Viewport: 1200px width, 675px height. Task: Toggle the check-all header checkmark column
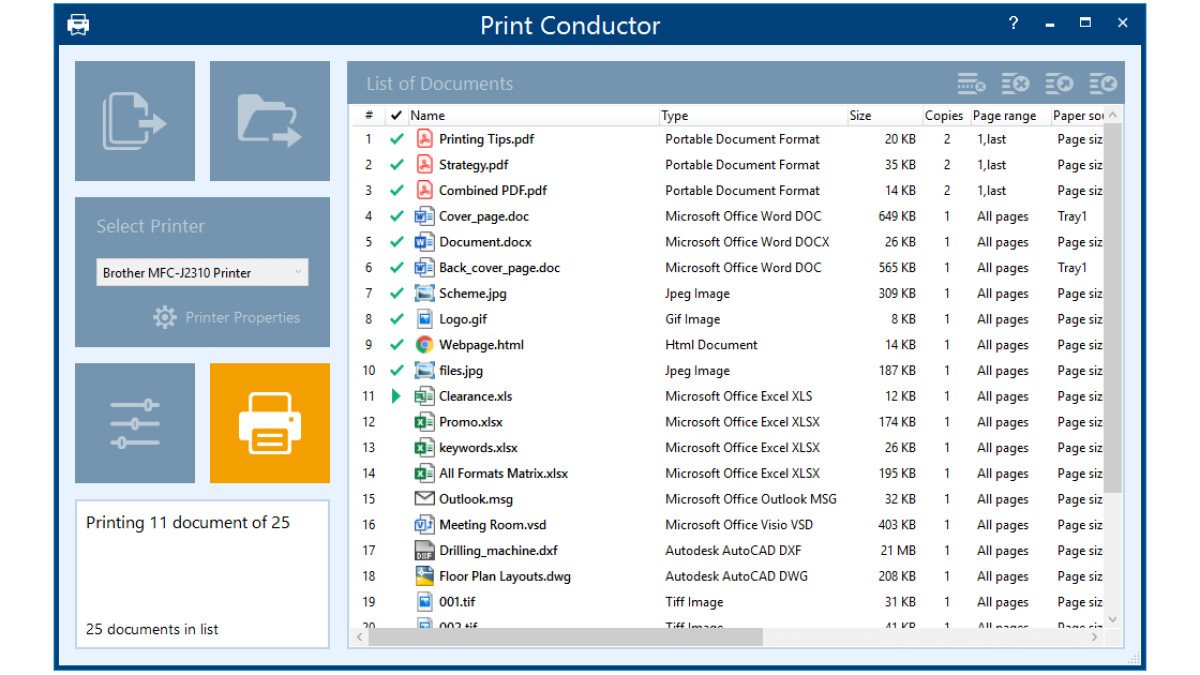click(x=397, y=116)
